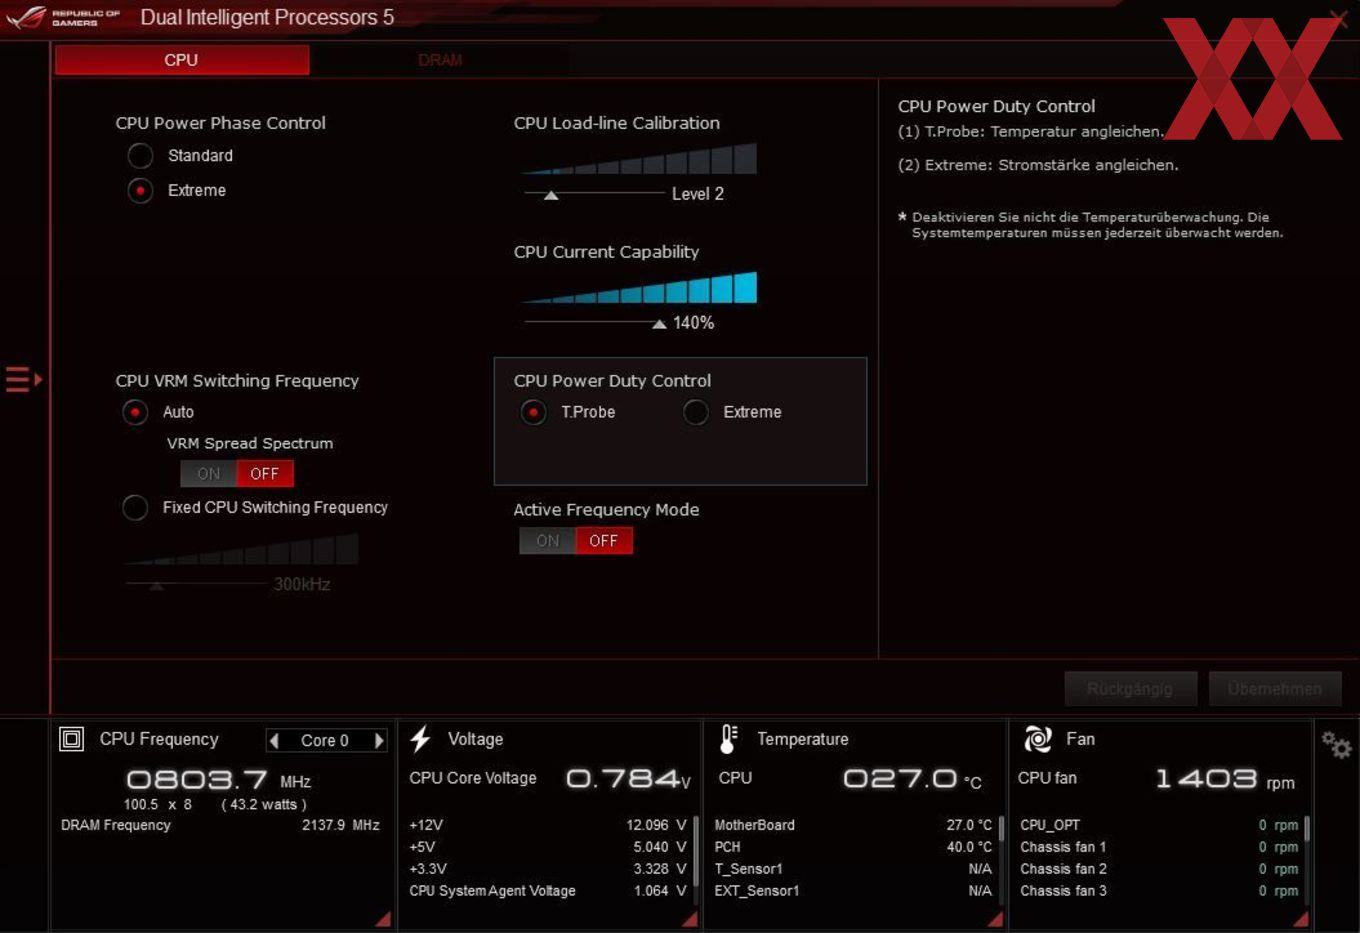
Task: Set Active Frequency Mode to OFF
Action: pos(604,541)
